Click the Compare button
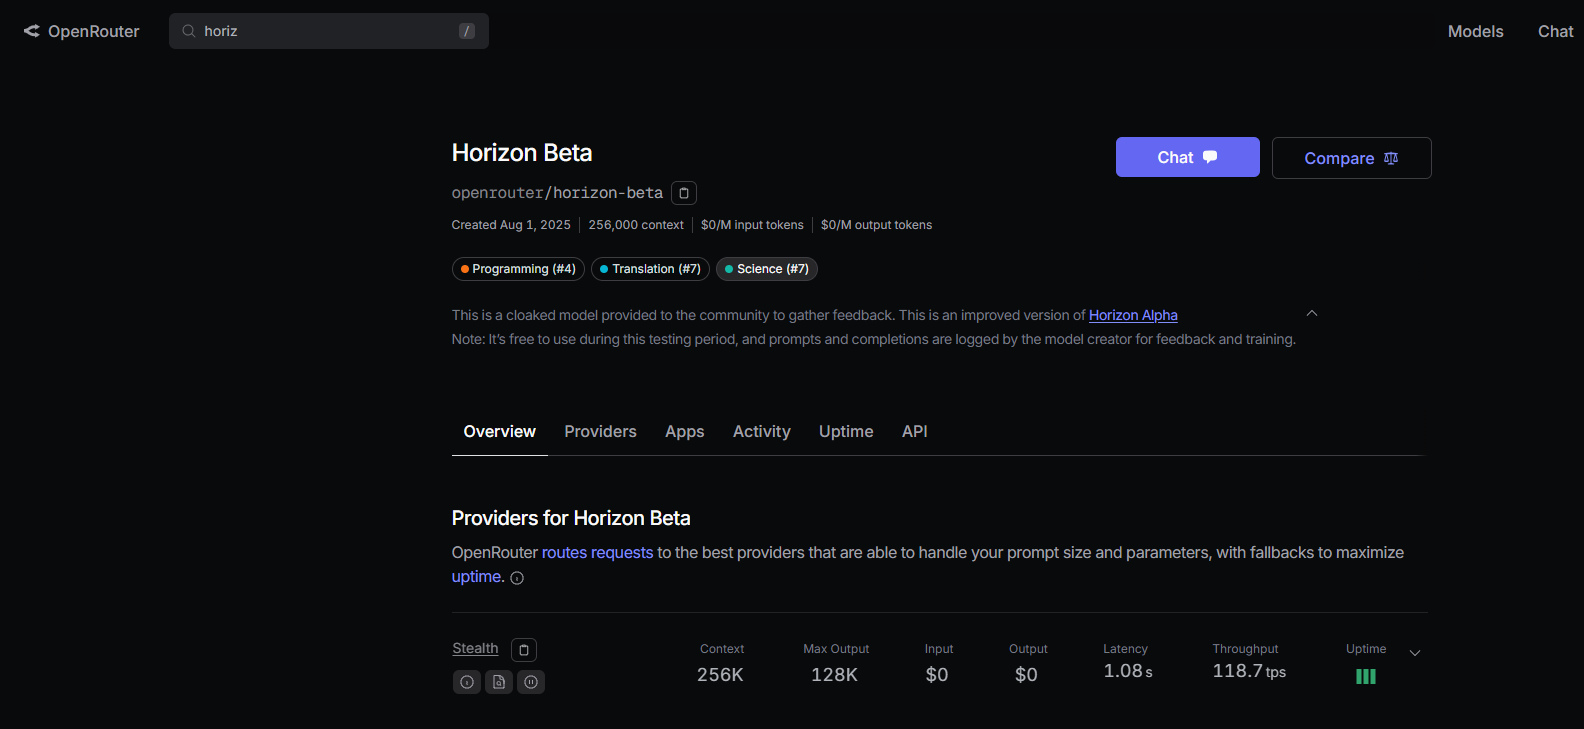The width and height of the screenshot is (1584, 729). pos(1351,158)
